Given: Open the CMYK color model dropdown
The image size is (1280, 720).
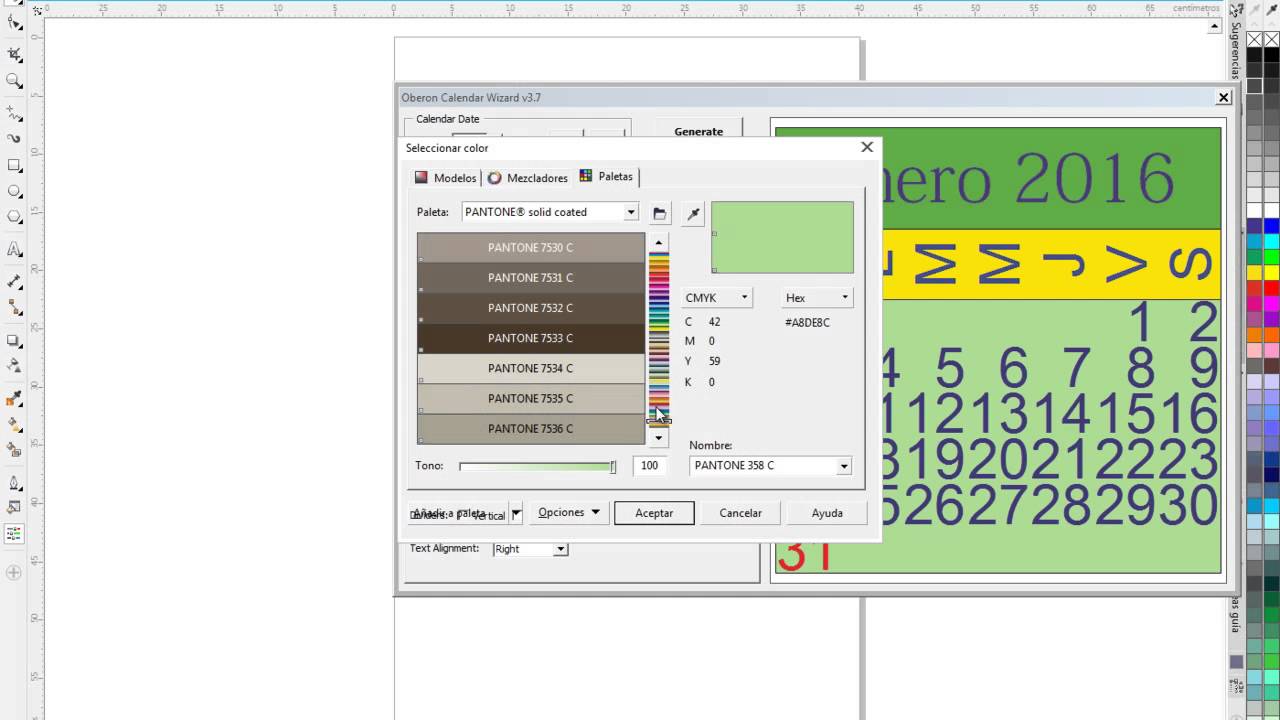Looking at the screenshot, I should click(x=716, y=298).
